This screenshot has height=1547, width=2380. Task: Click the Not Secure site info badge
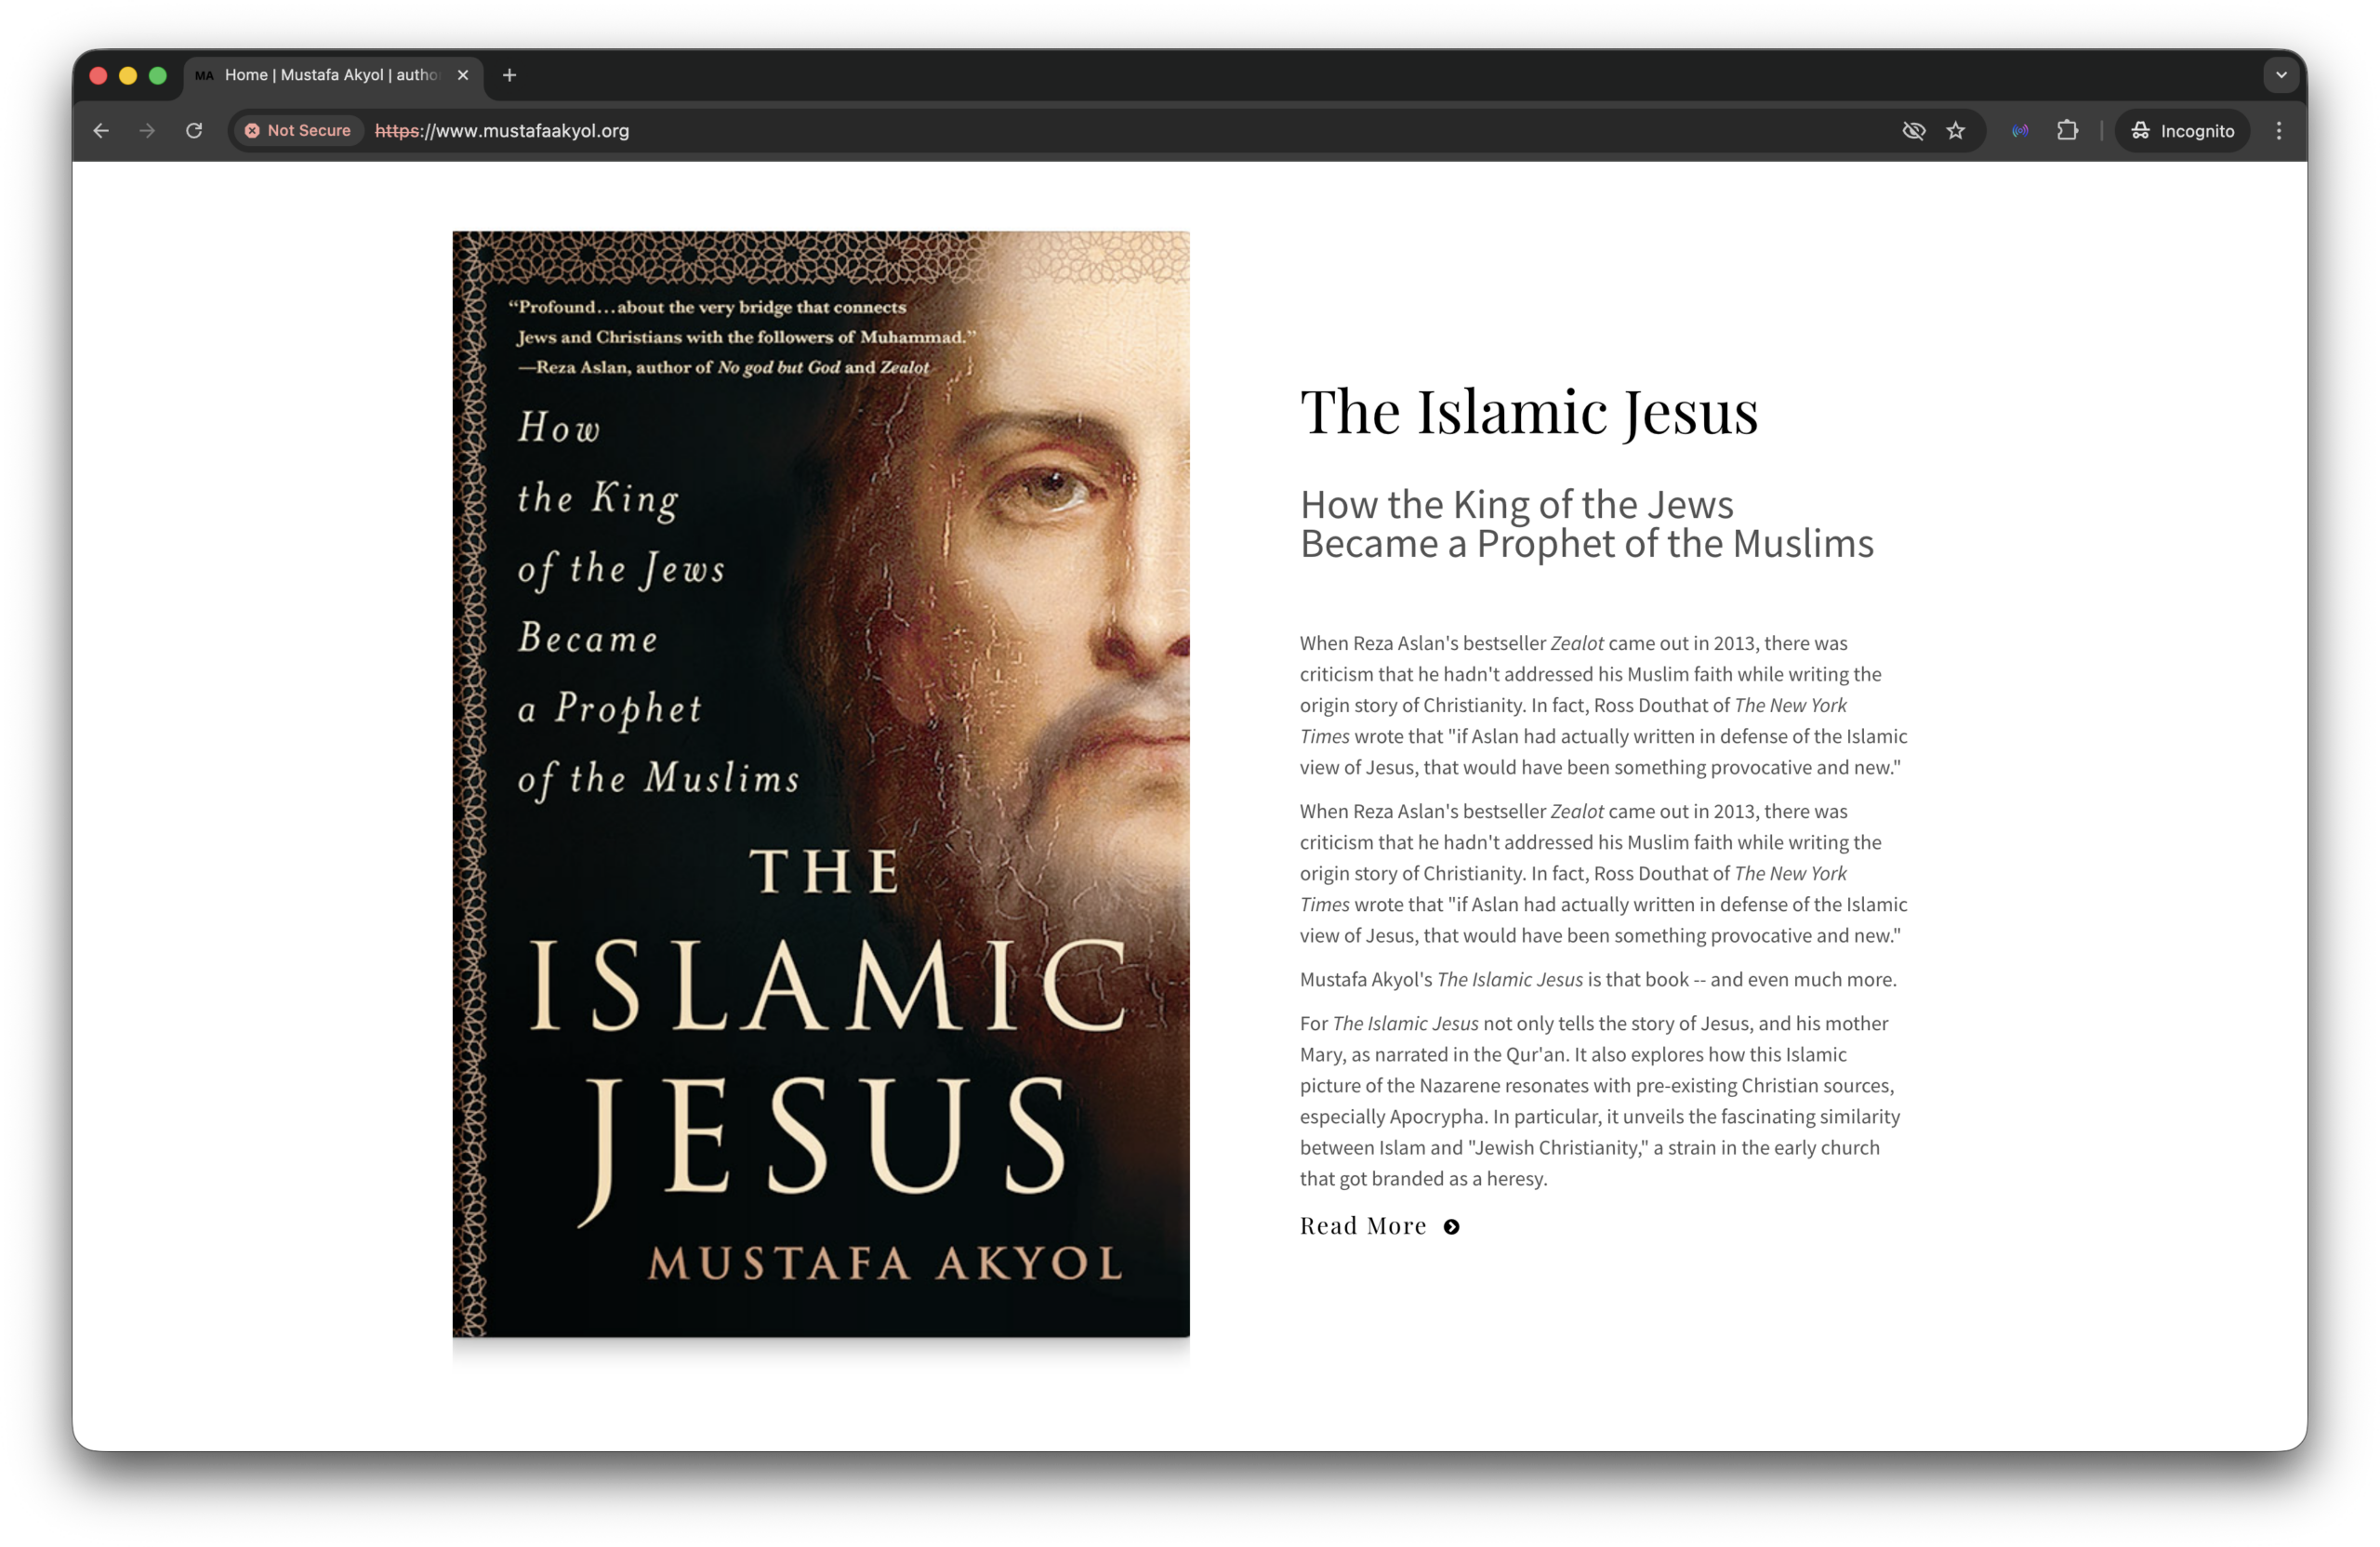pos(298,131)
